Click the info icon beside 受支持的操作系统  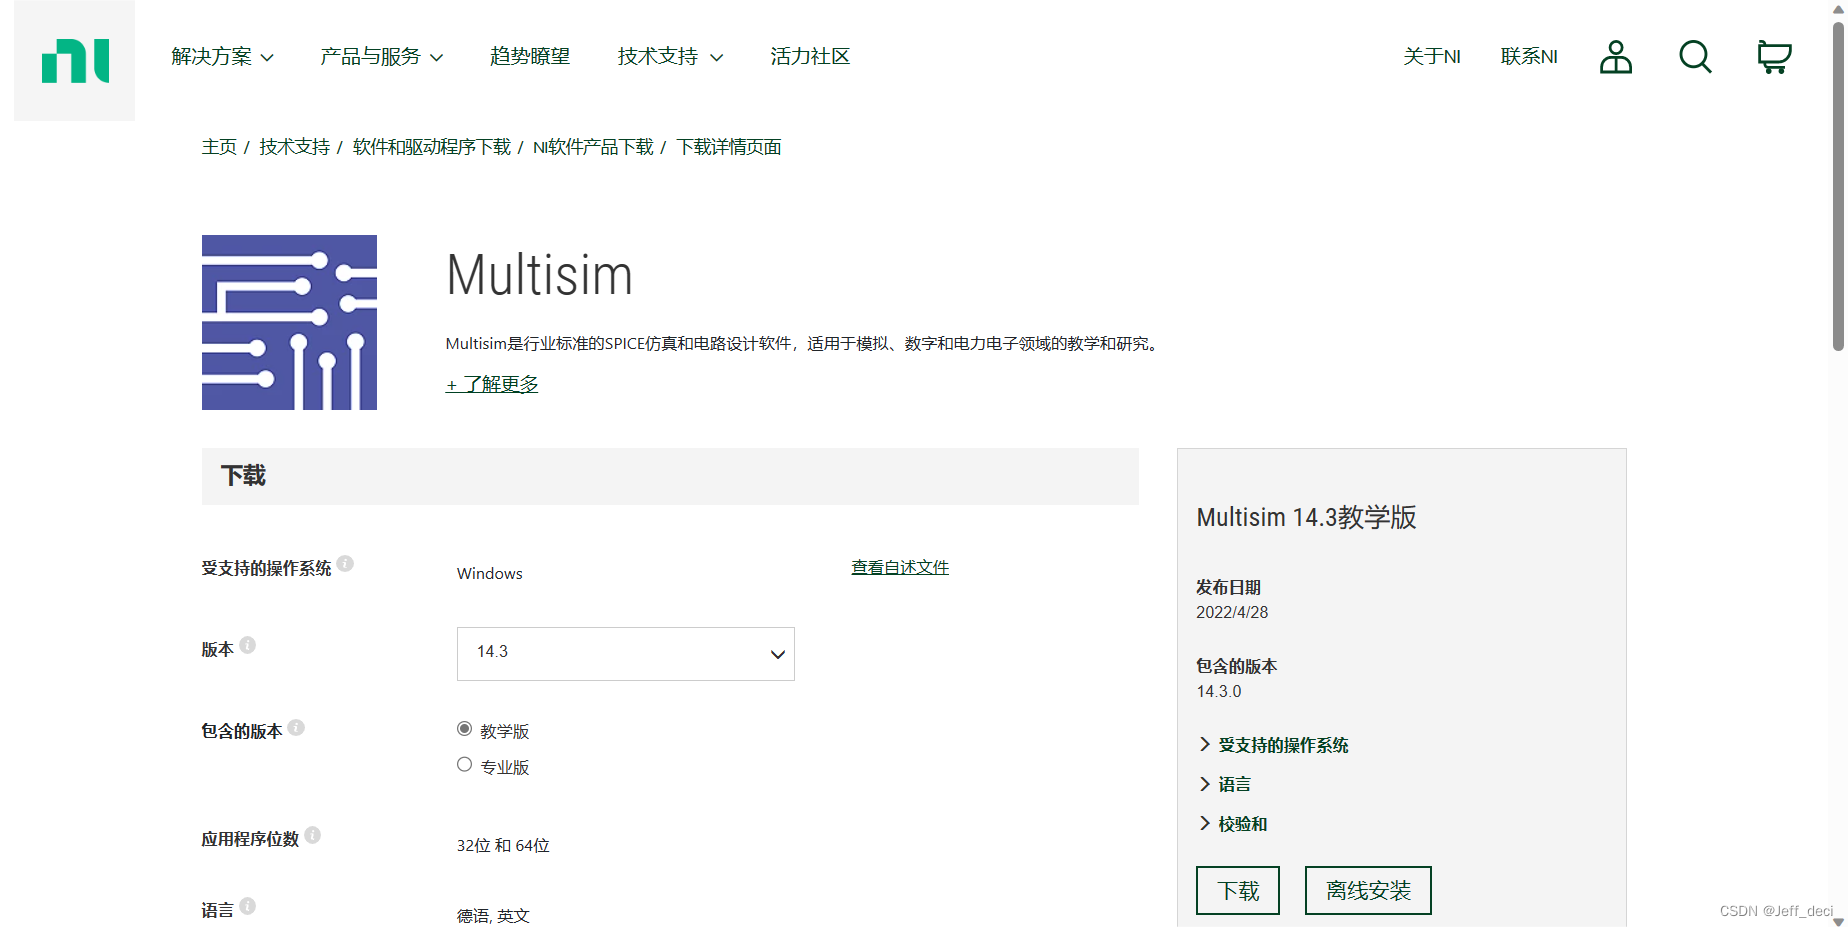click(x=346, y=563)
